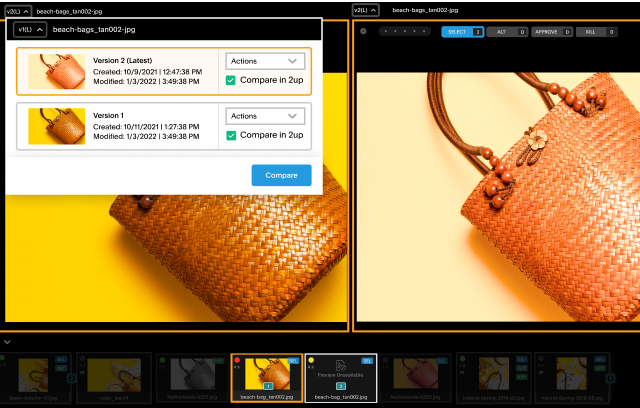Click the SEL tag on orange-bordered thumbnail
The width and height of the screenshot is (640, 408).
293,361
